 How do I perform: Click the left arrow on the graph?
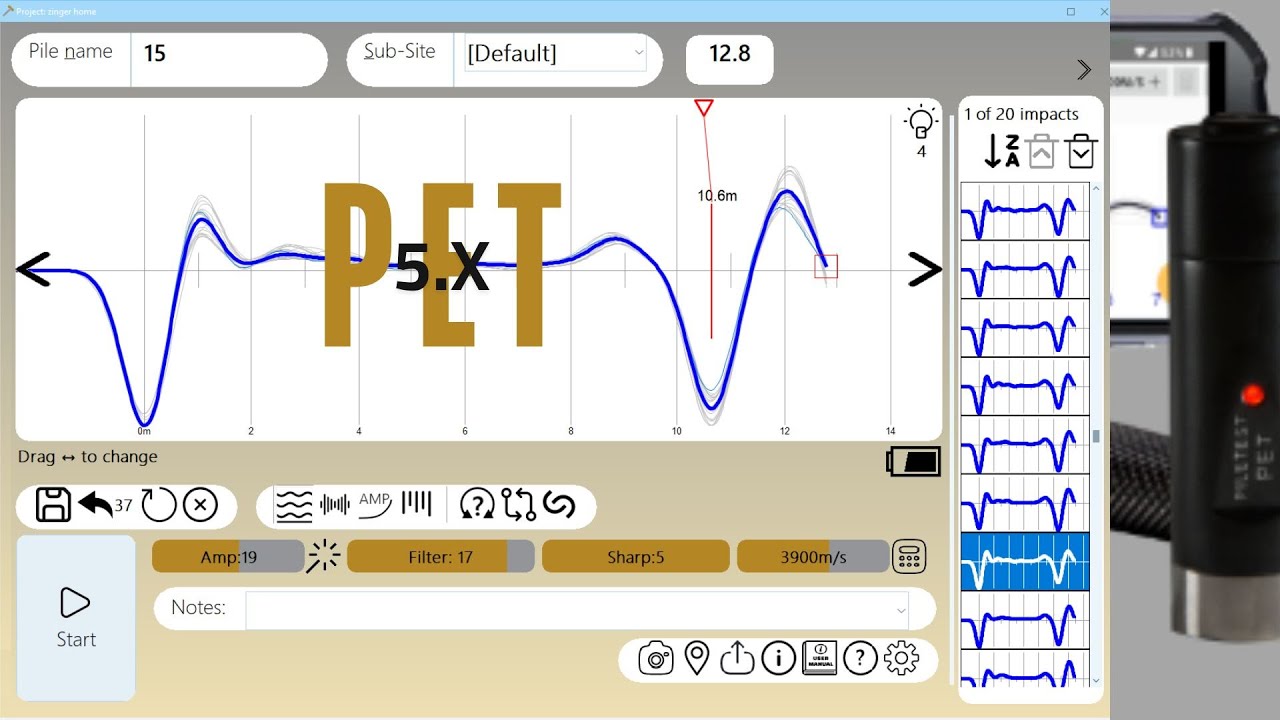pos(34,270)
